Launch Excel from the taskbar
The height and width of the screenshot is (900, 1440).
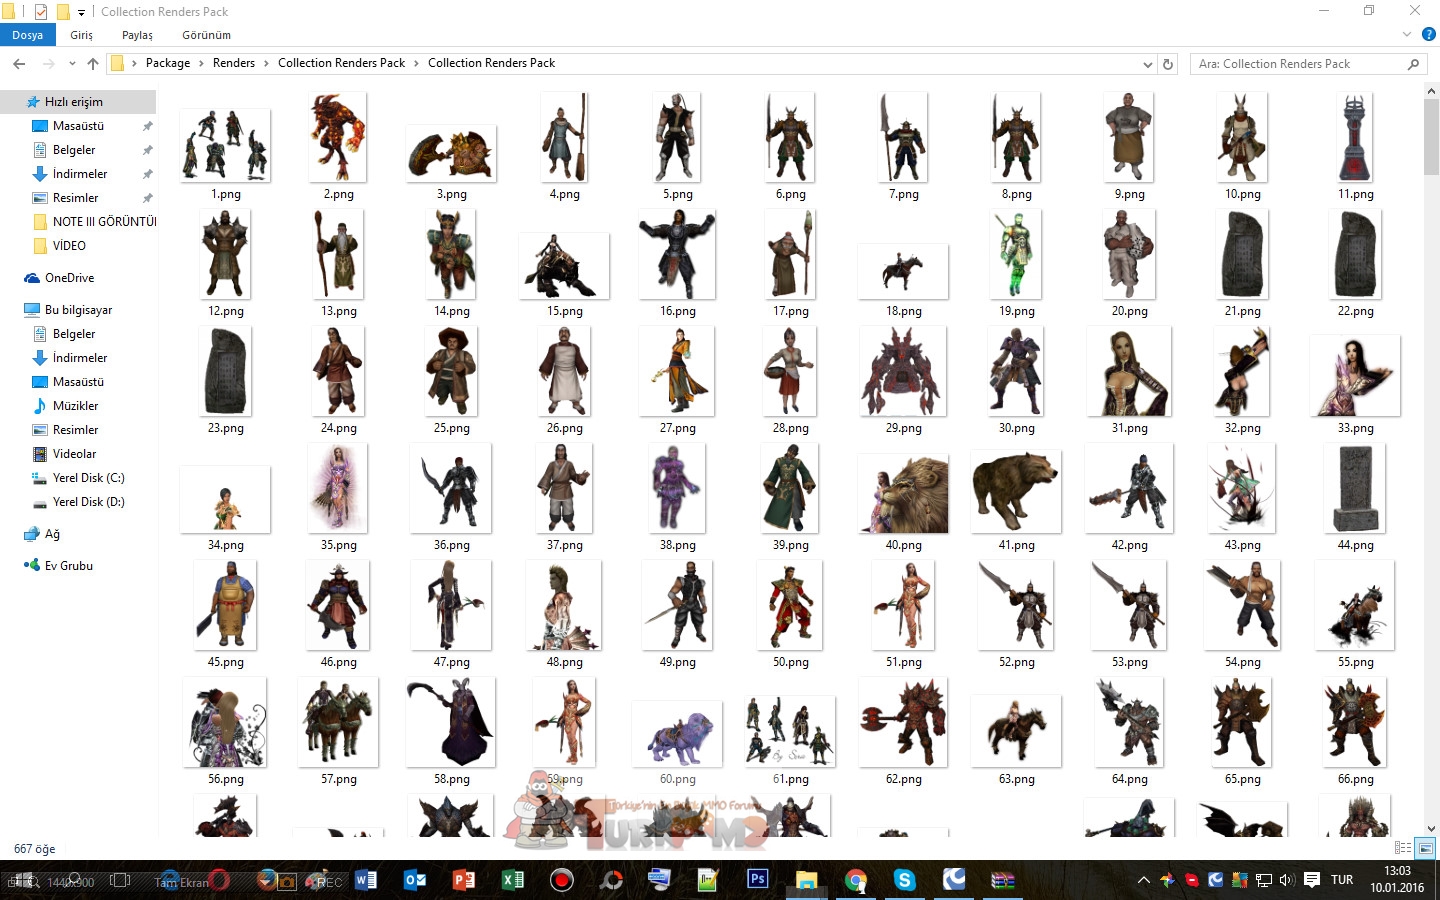pyautogui.click(x=513, y=880)
